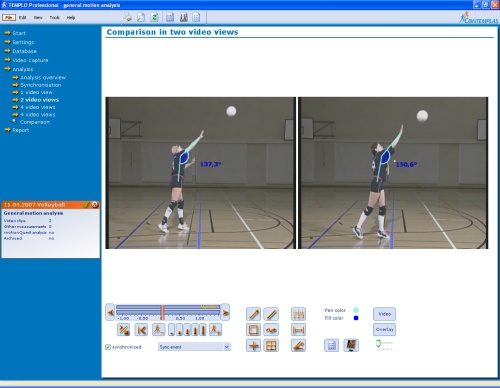Open the print preview page icon
The image size is (500, 388).
(x=141, y=17)
